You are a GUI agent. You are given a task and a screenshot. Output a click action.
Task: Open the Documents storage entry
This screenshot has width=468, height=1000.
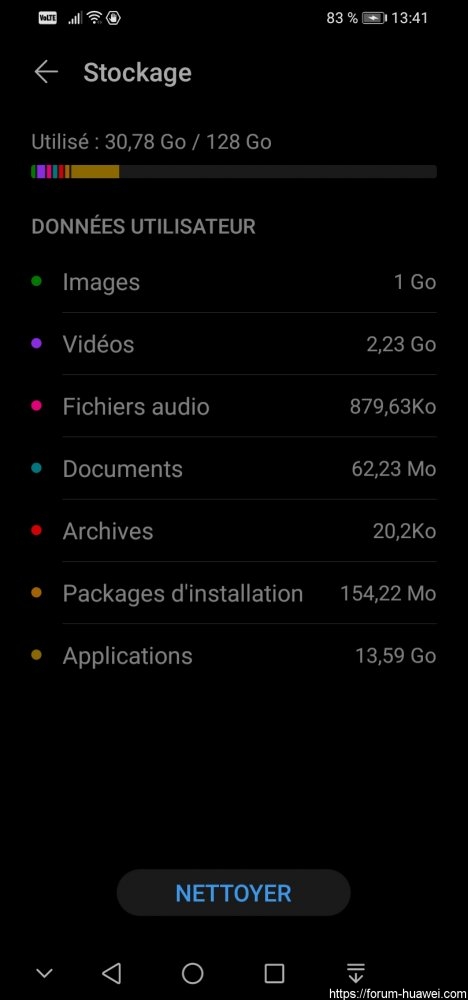[234, 469]
